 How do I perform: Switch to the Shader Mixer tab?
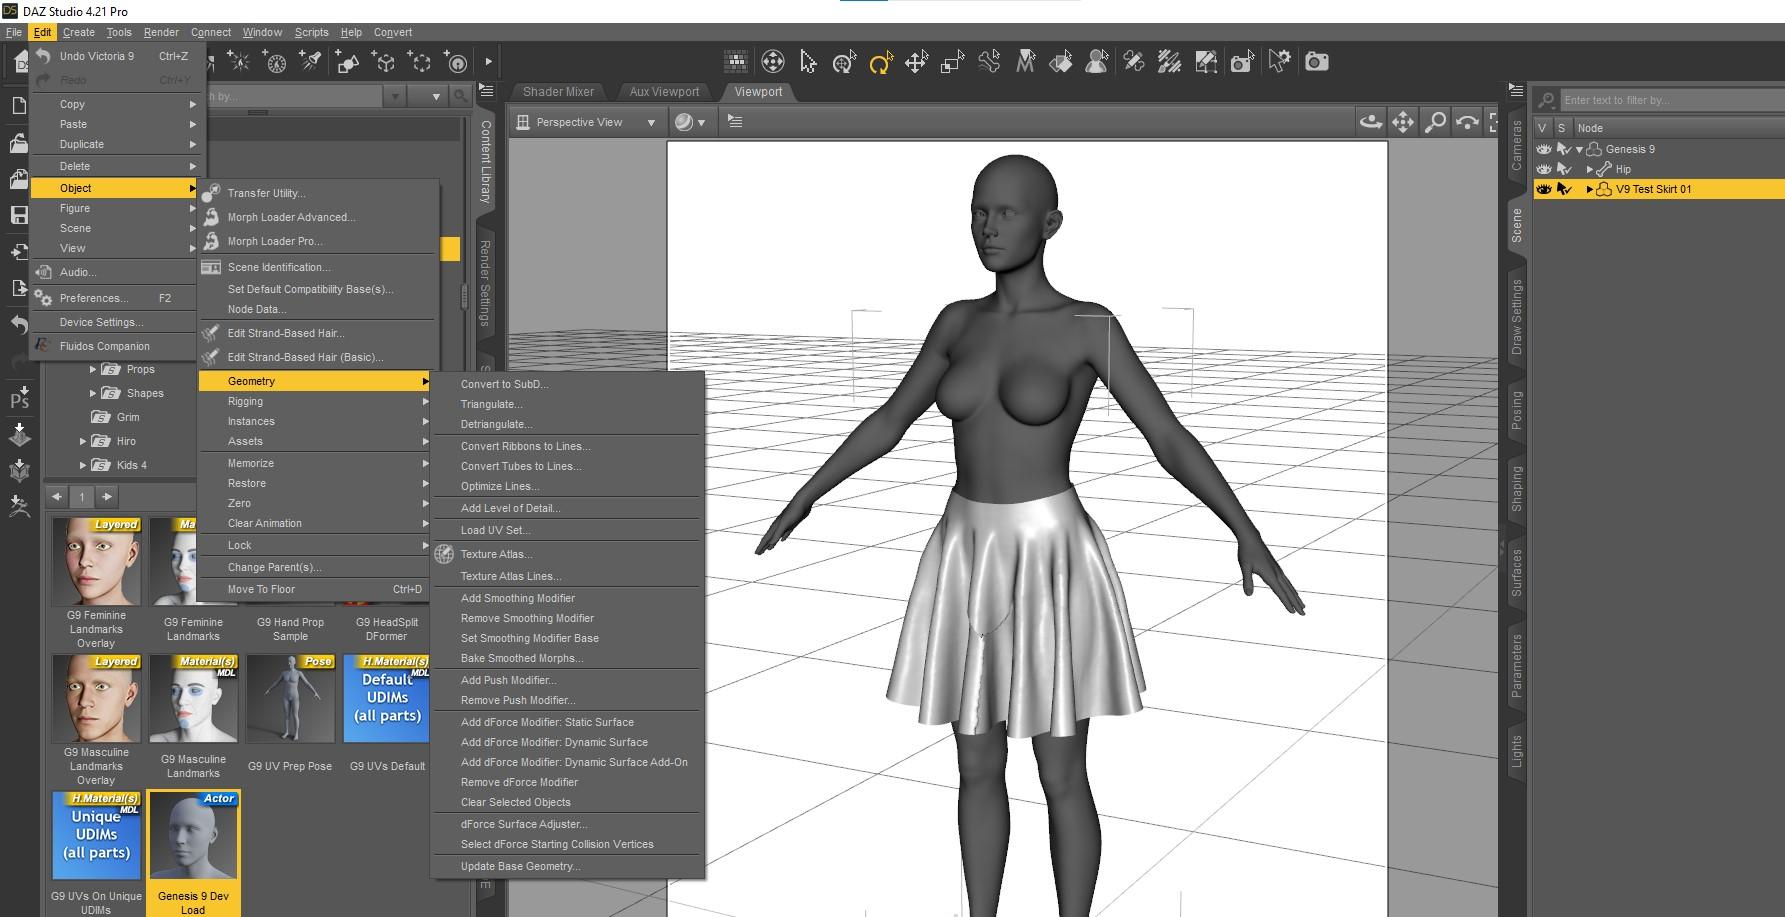coord(558,92)
